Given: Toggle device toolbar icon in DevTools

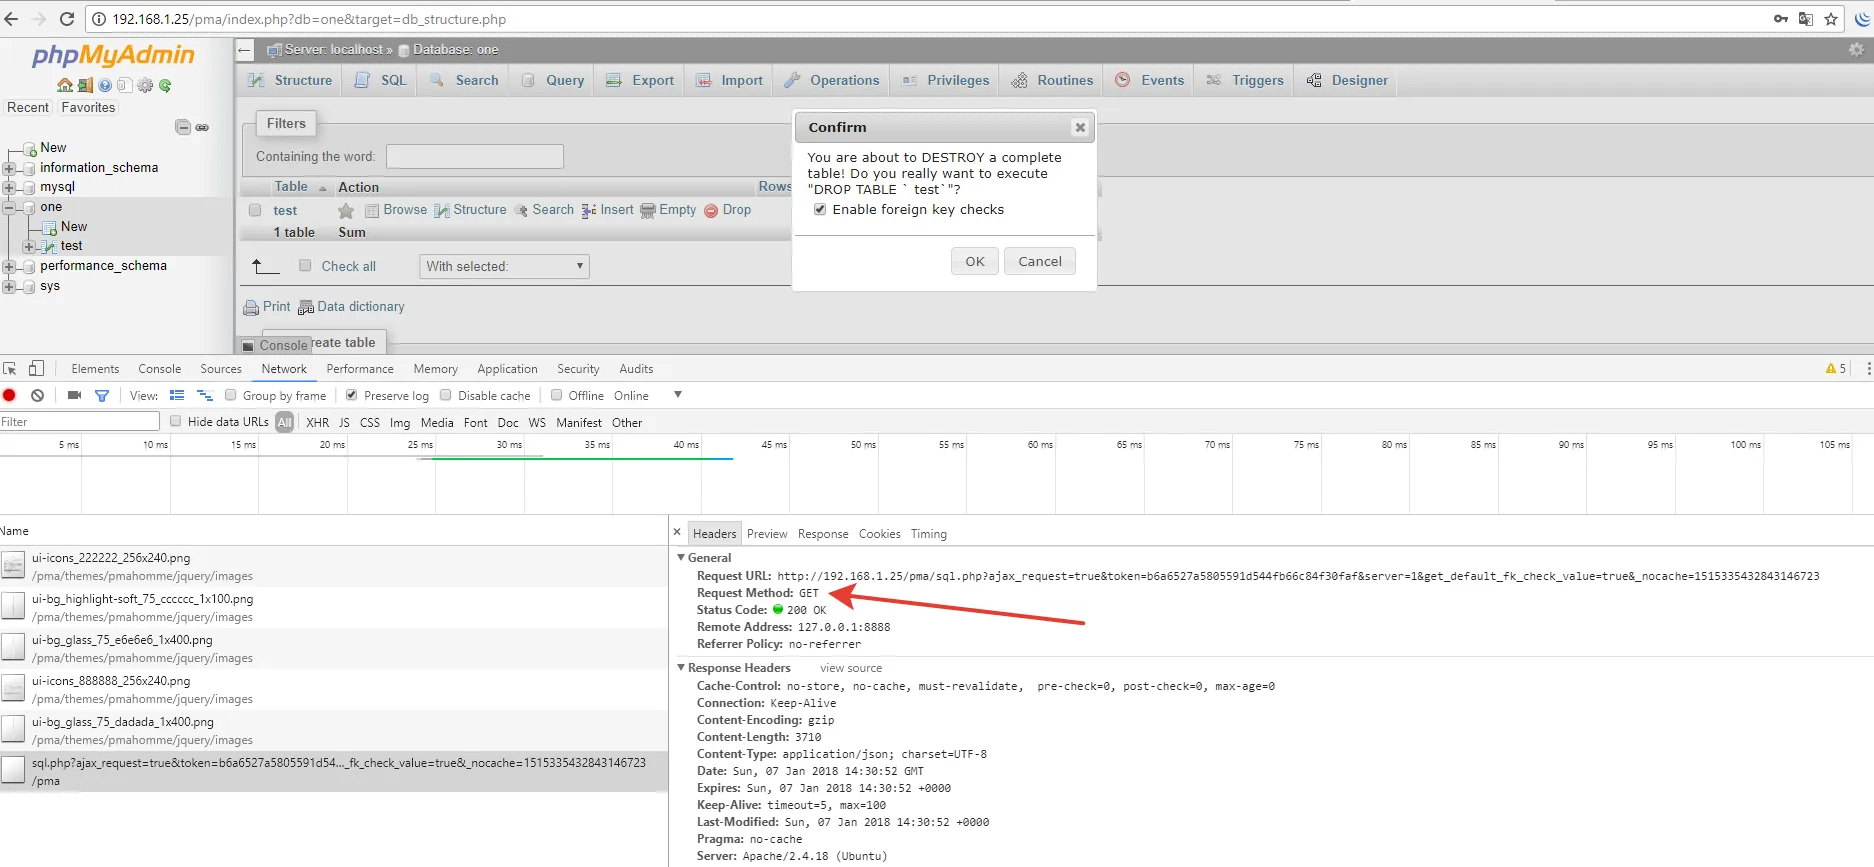Looking at the screenshot, I should click(36, 368).
